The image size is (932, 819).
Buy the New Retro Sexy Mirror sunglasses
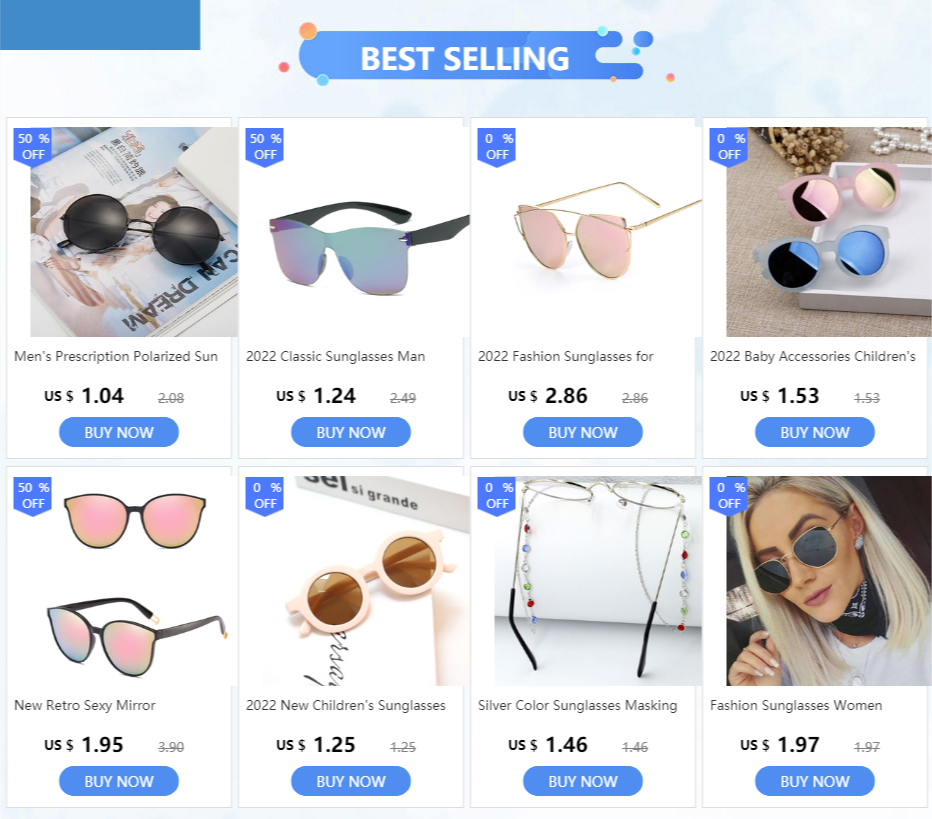(x=119, y=781)
